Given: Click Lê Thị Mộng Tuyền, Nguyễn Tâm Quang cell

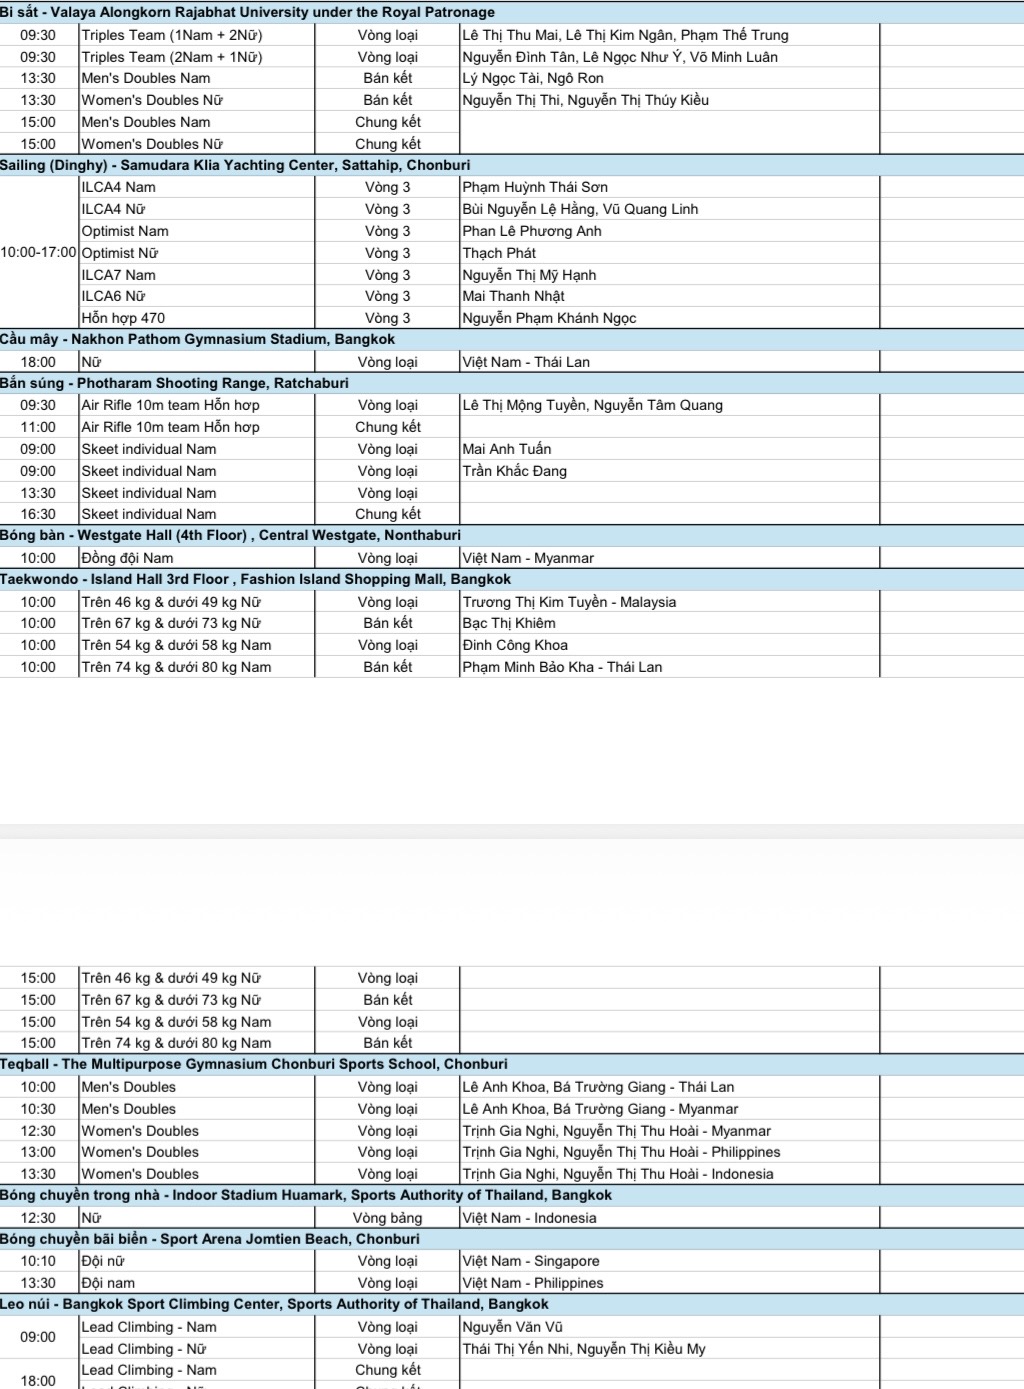Looking at the screenshot, I should click(592, 405).
